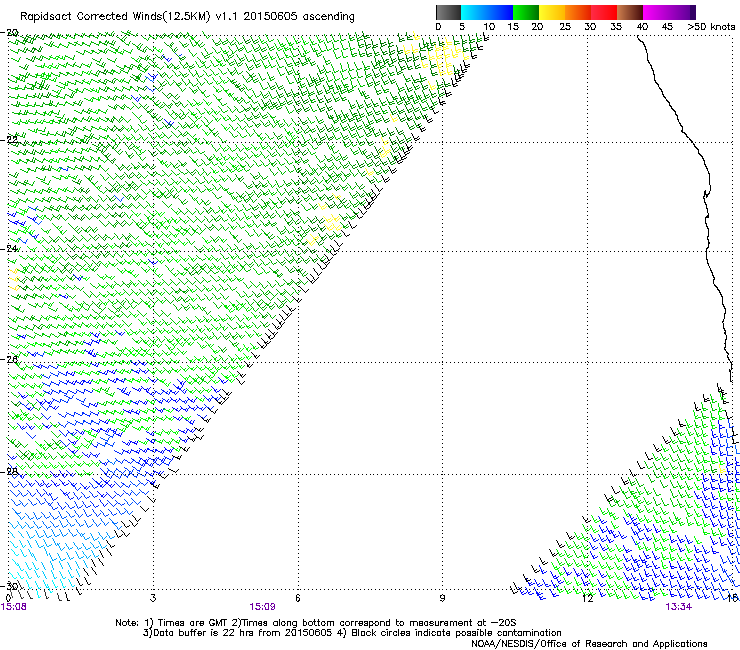Image resolution: width=740 pixels, height=650 pixels.
Task: Click the longitude axis label 3
Action: point(153,598)
